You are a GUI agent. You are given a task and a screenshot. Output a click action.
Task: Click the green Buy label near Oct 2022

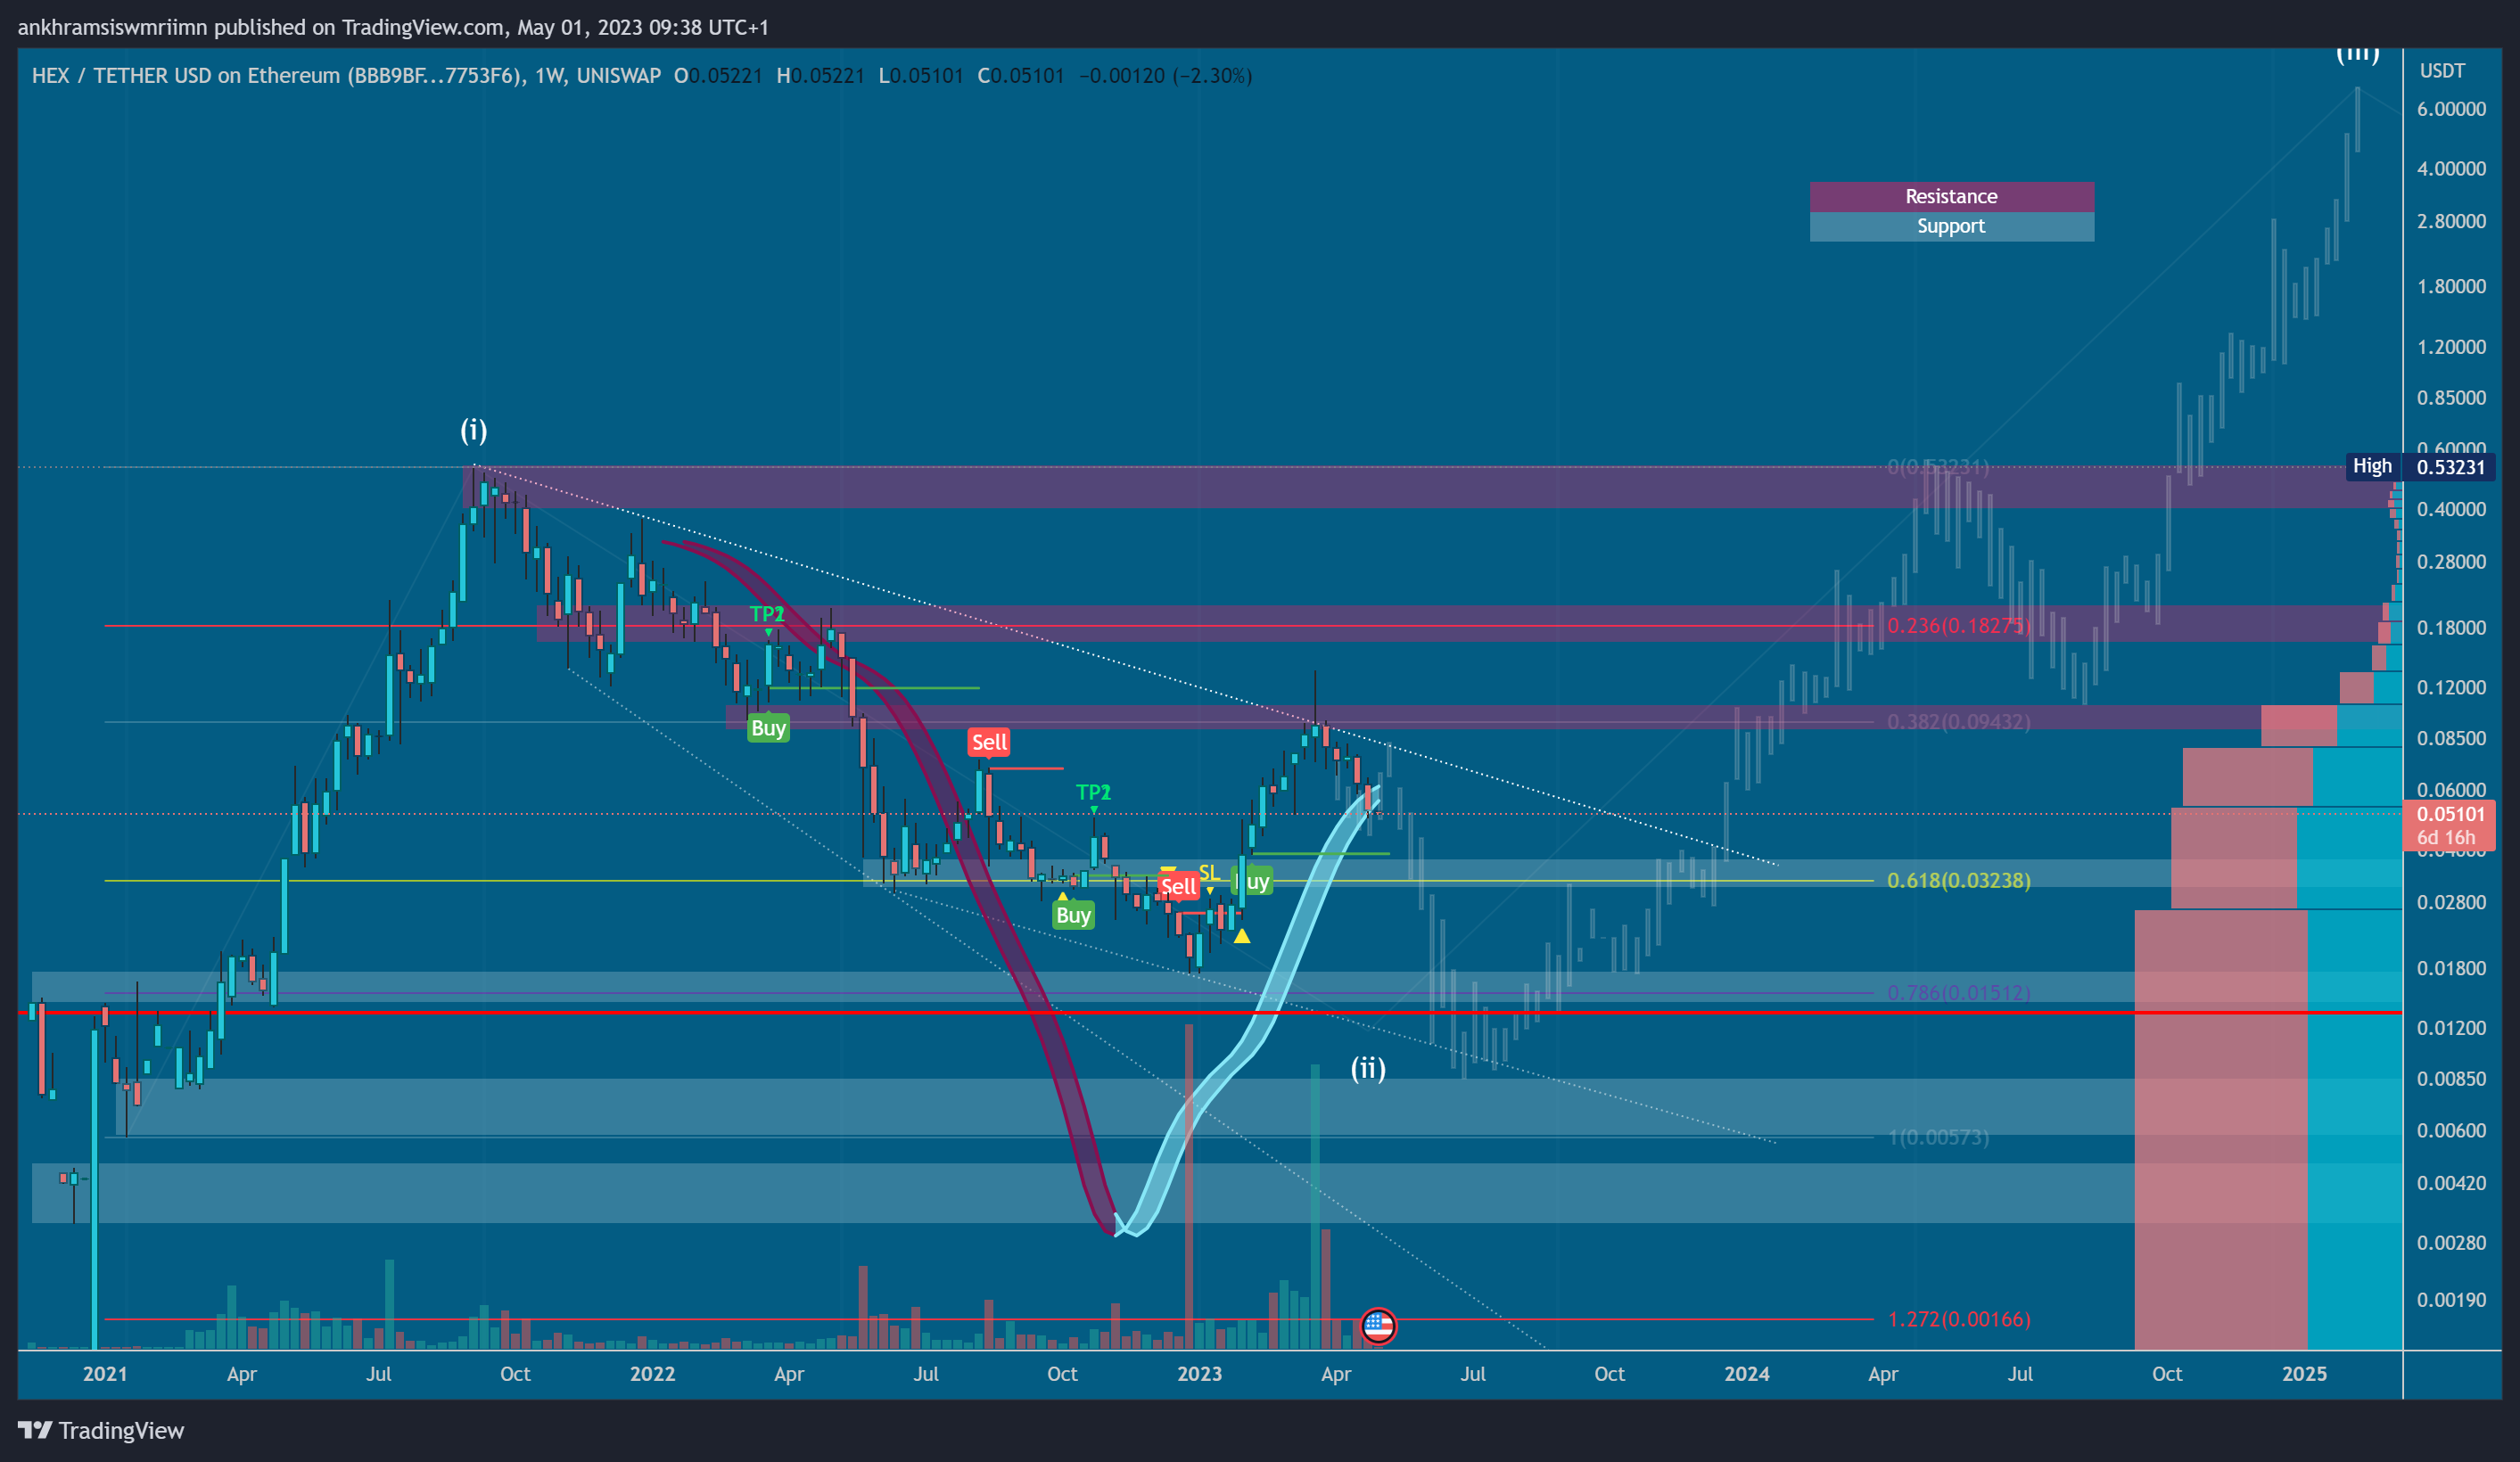click(x=1073, y=915)
